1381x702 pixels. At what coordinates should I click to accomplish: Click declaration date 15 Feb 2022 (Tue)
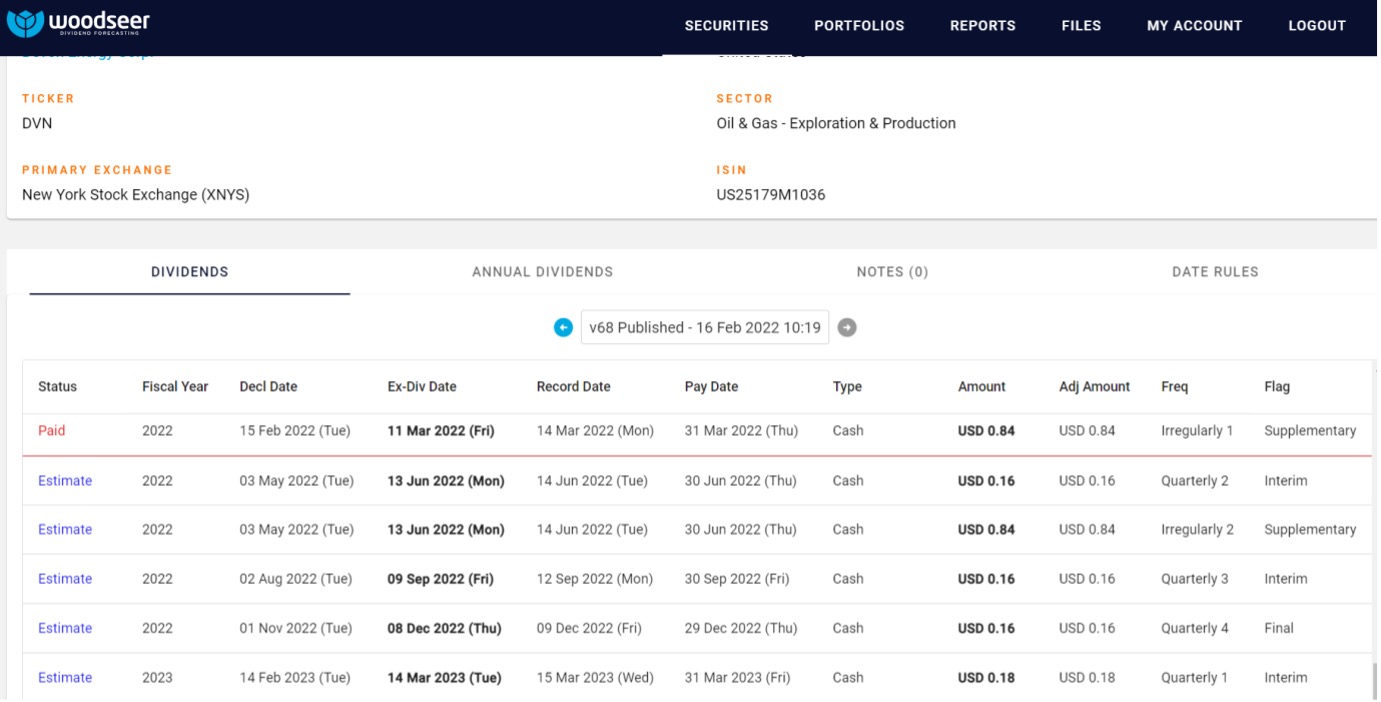pyautogui.click(x=295, y=431)
